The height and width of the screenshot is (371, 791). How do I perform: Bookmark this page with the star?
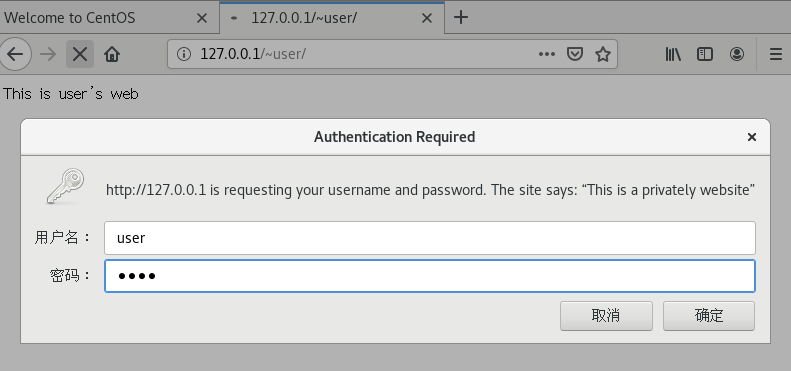tap(603, 54)
